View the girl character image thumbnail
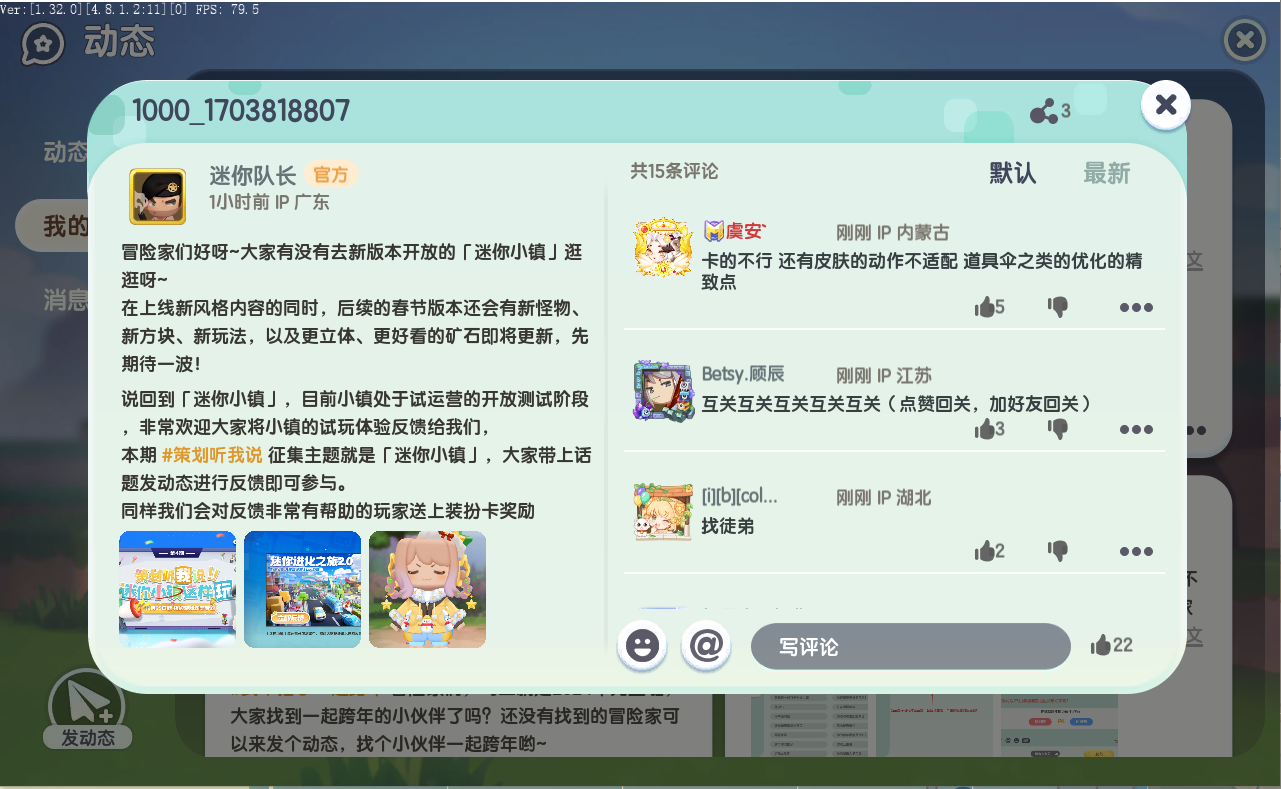 427,589
